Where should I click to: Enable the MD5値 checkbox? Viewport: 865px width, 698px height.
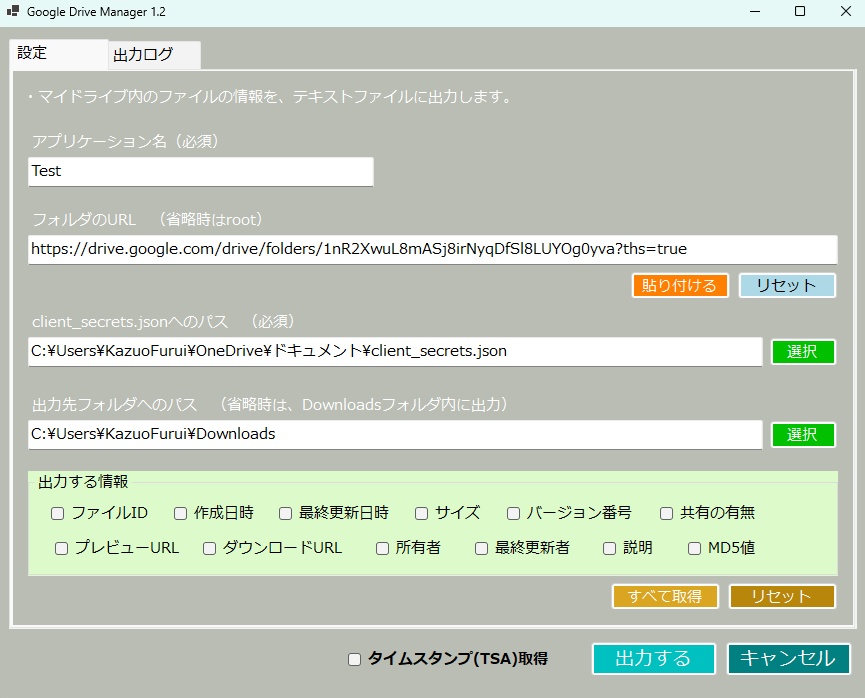695,548
